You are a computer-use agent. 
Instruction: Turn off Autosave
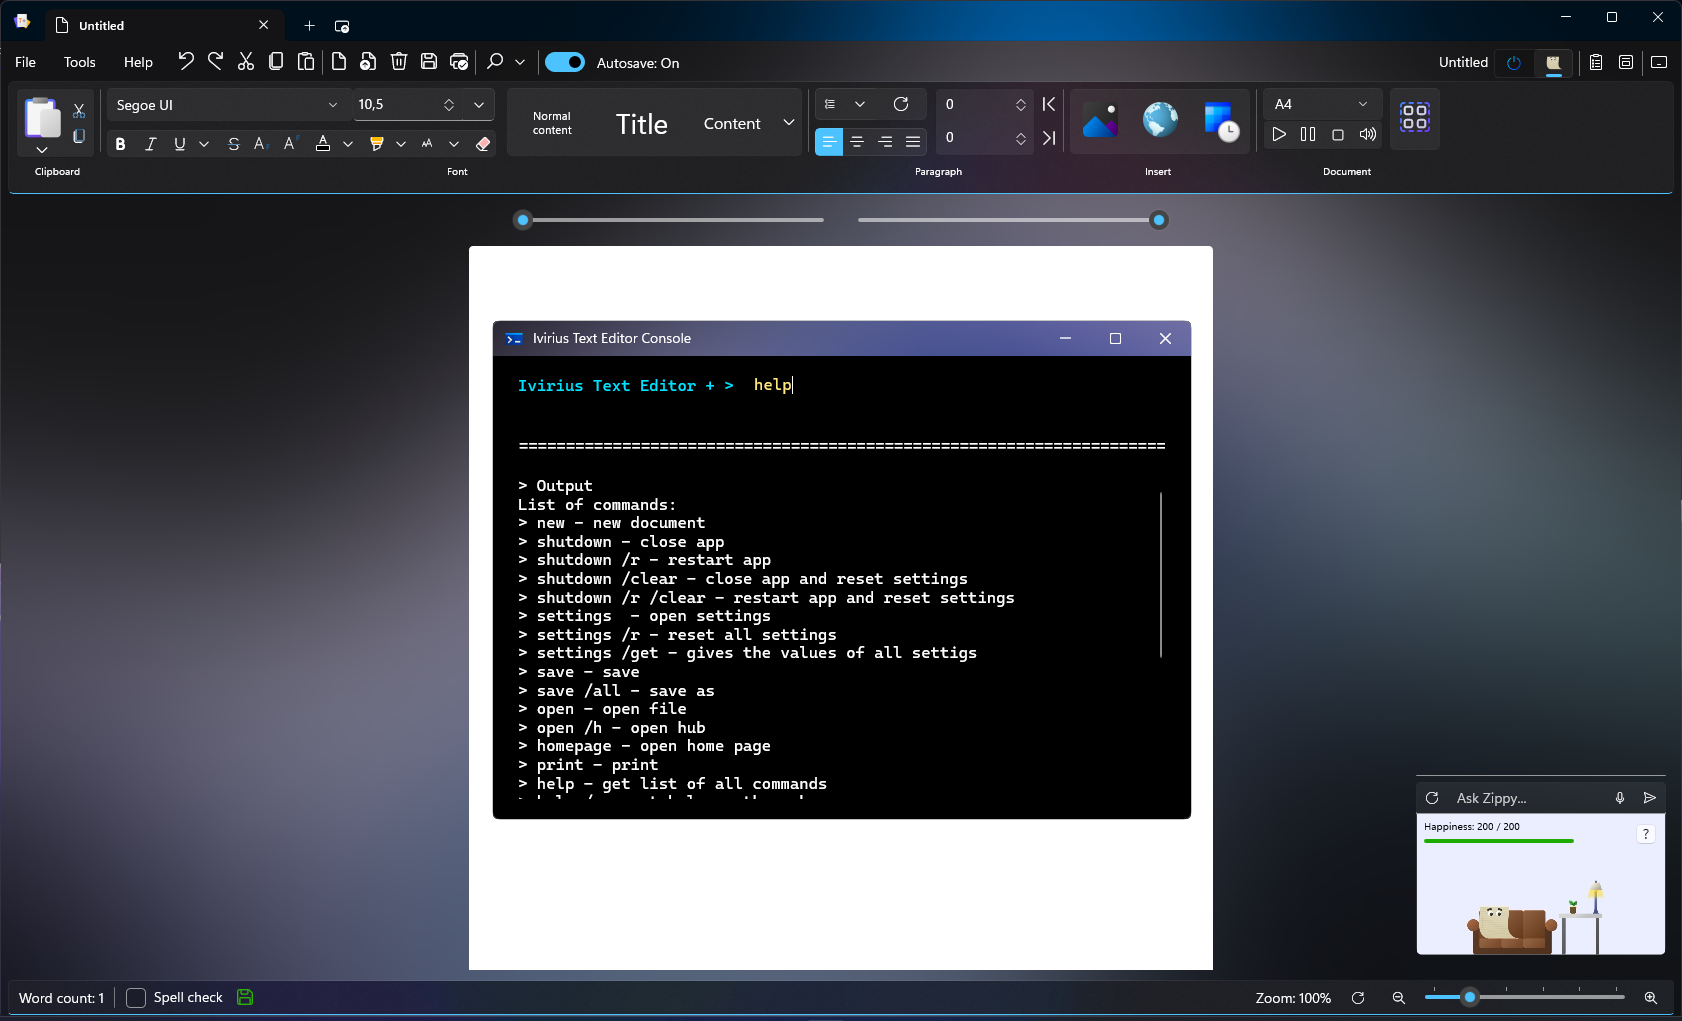click(x=564, y=62)
